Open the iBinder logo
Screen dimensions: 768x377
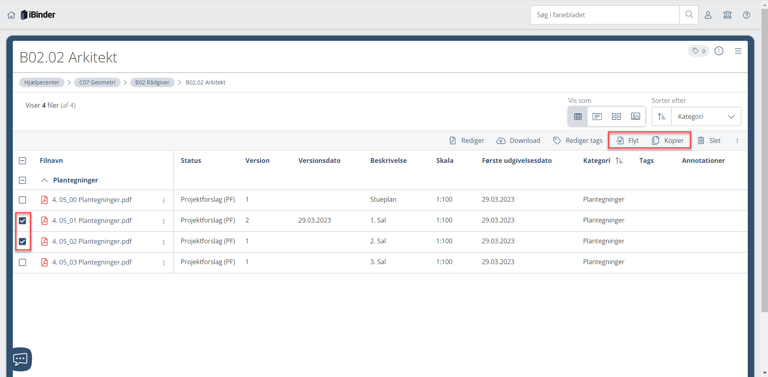[38, 15]
